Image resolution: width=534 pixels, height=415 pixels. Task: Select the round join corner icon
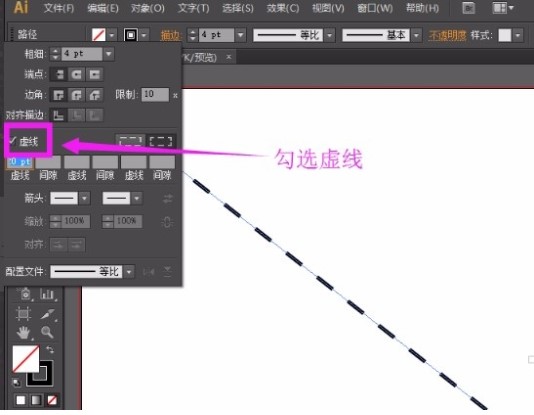(x=77, y=95)
